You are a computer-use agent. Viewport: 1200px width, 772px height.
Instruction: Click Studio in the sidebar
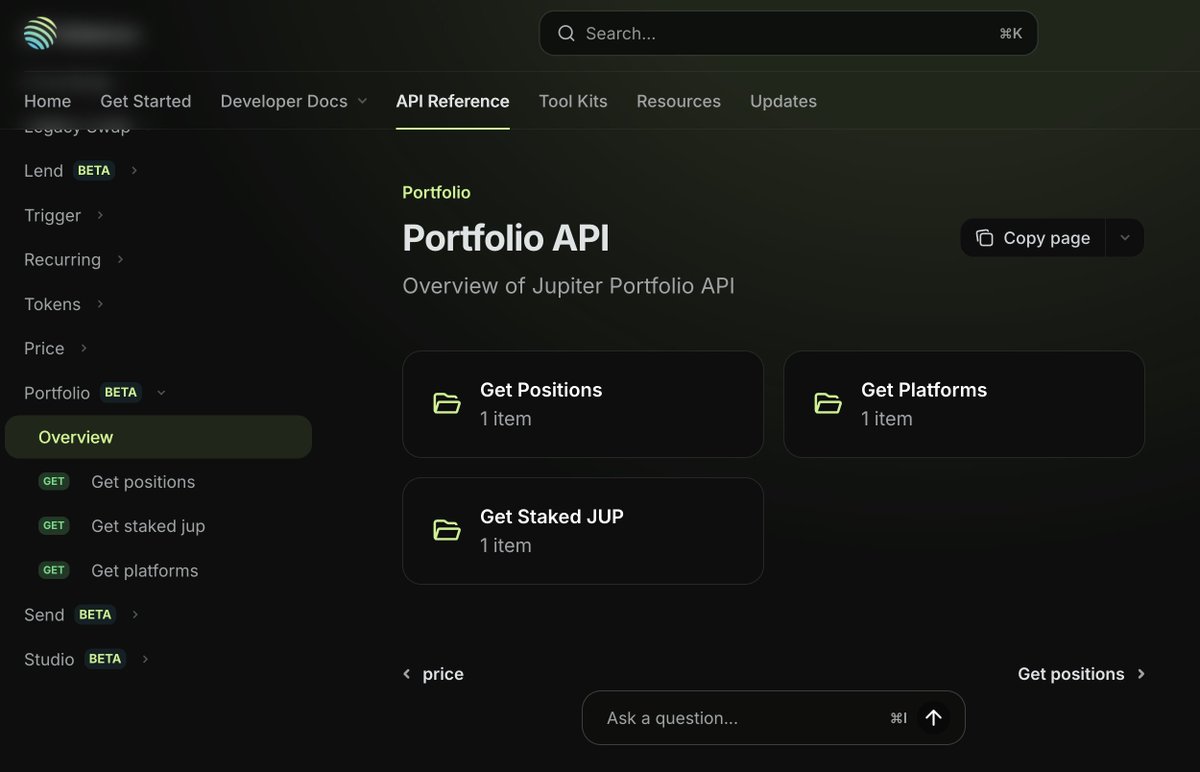pyautogui.click(x=49, y=659)
